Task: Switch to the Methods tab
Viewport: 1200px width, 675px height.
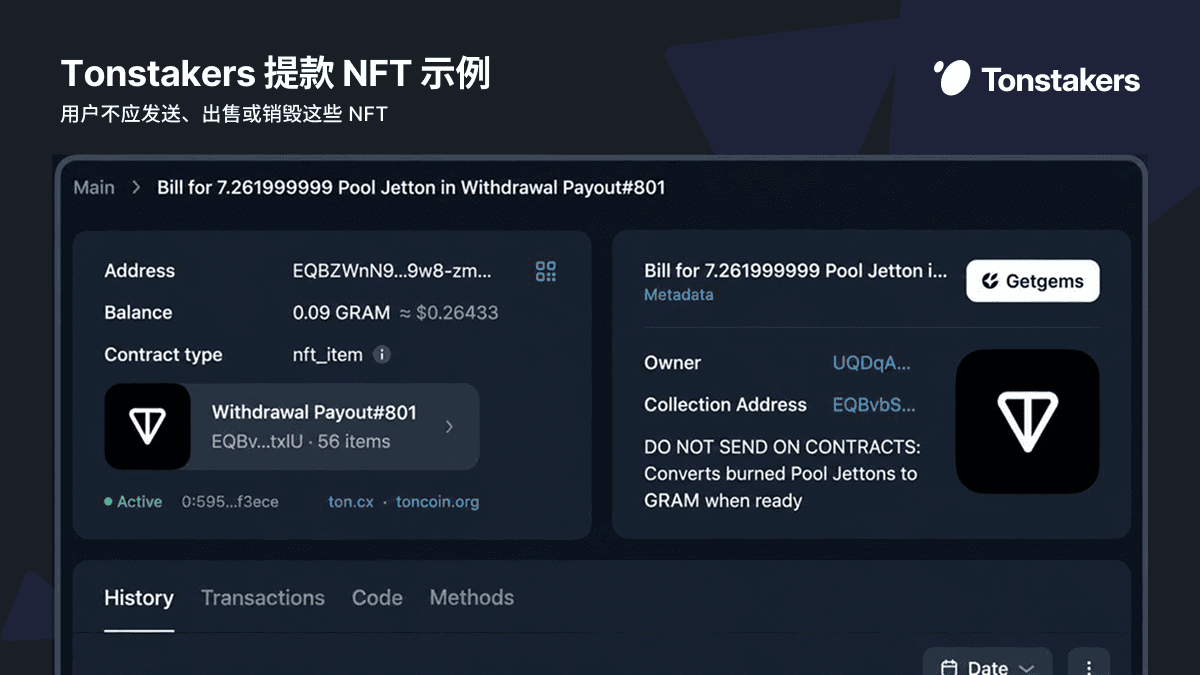Action: pos(472,598)
